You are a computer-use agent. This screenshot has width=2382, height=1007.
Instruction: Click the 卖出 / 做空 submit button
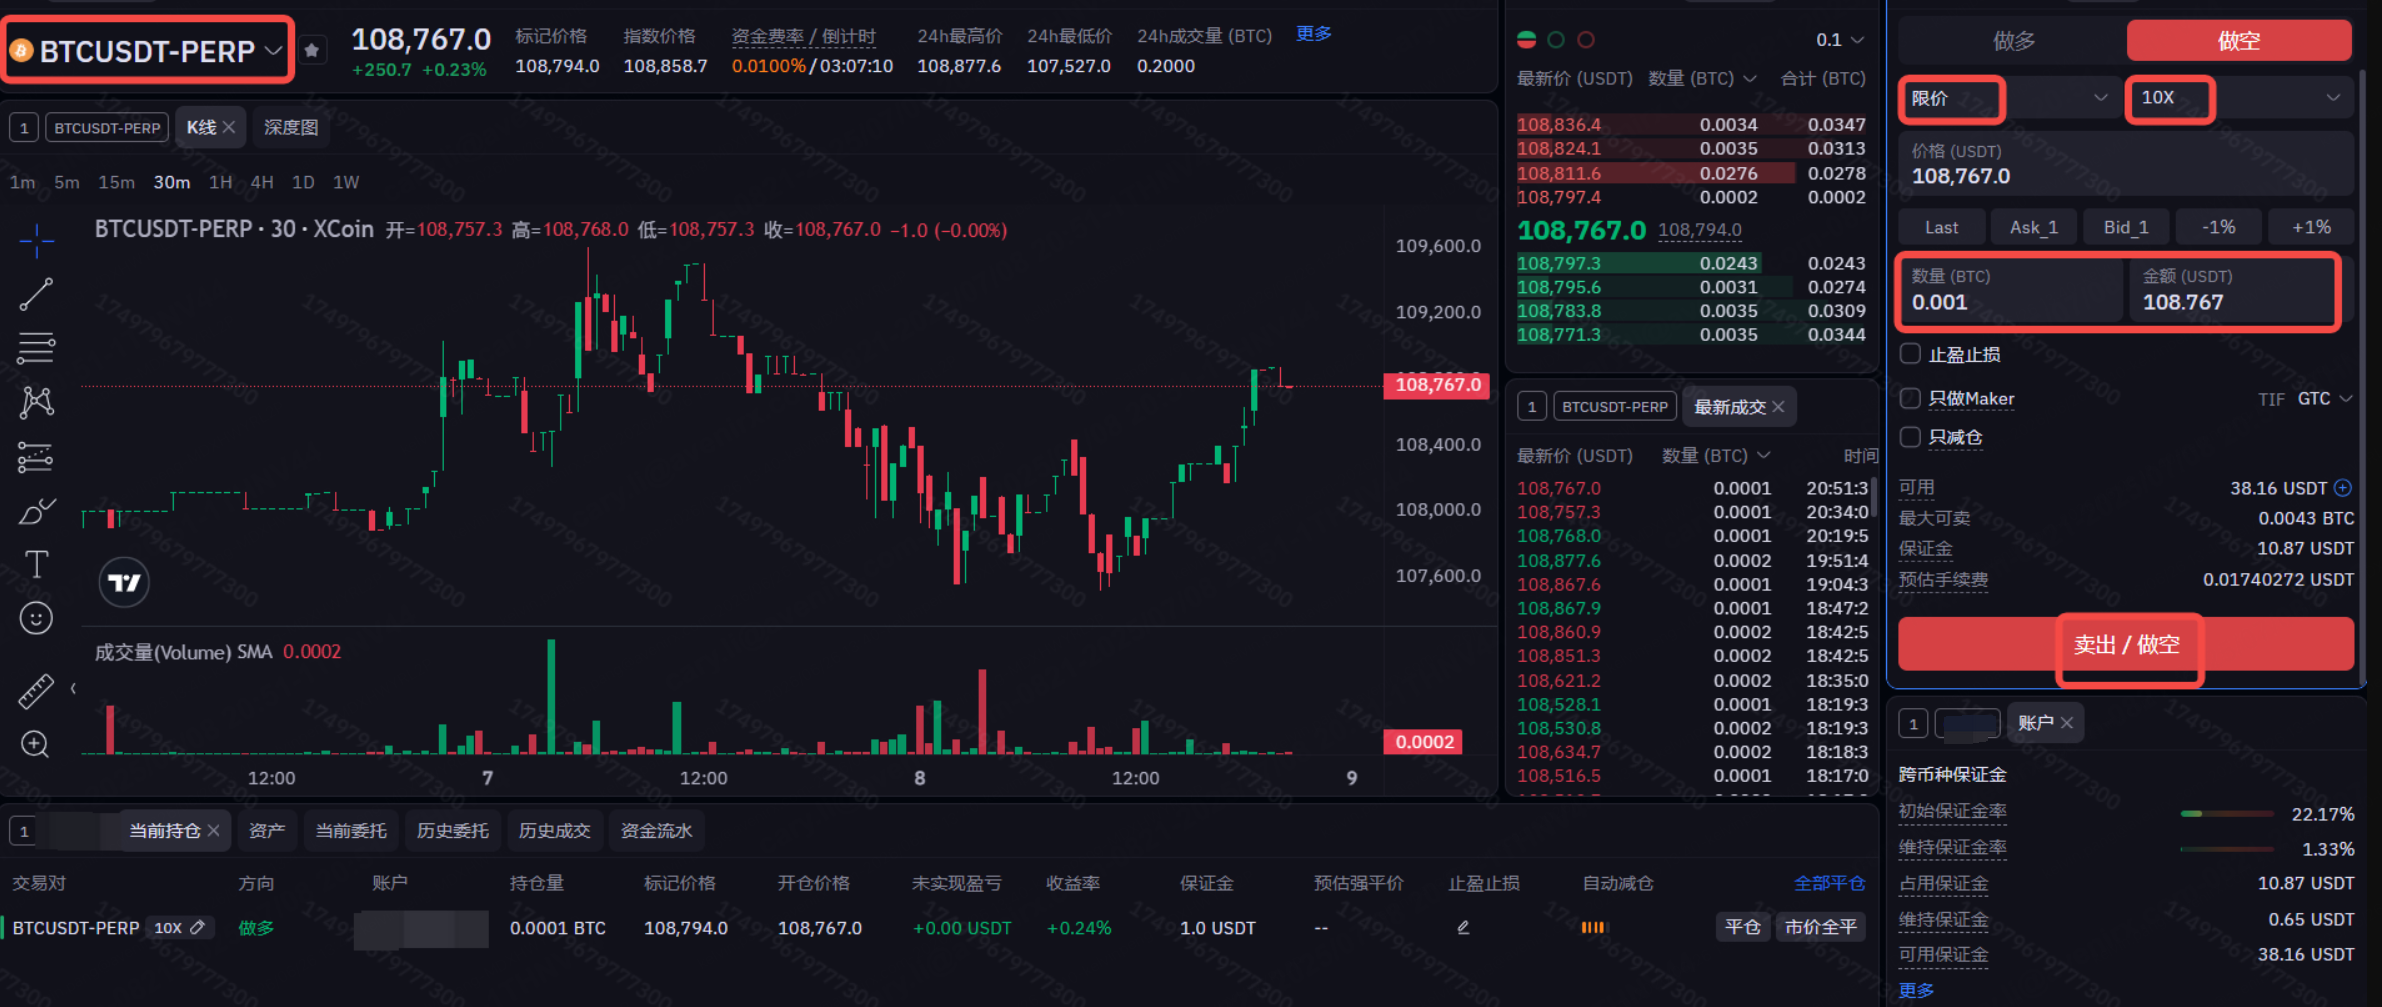[2126, 644]
